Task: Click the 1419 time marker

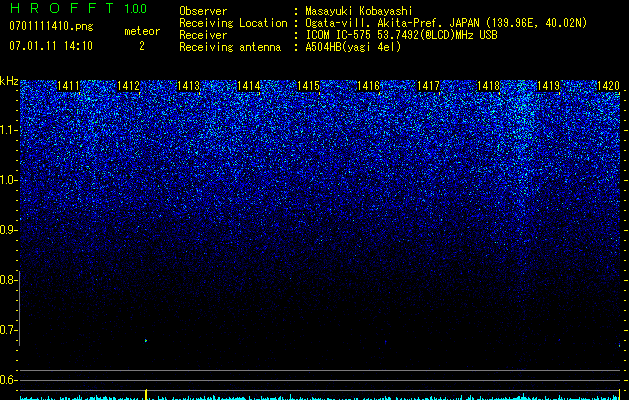Action: point(548,86)
